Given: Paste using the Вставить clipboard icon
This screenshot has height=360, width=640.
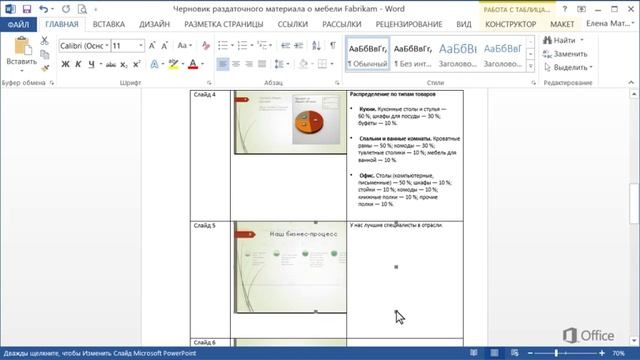Looking at the screenshot, I should pyautogui.click(x=22, y=46).
